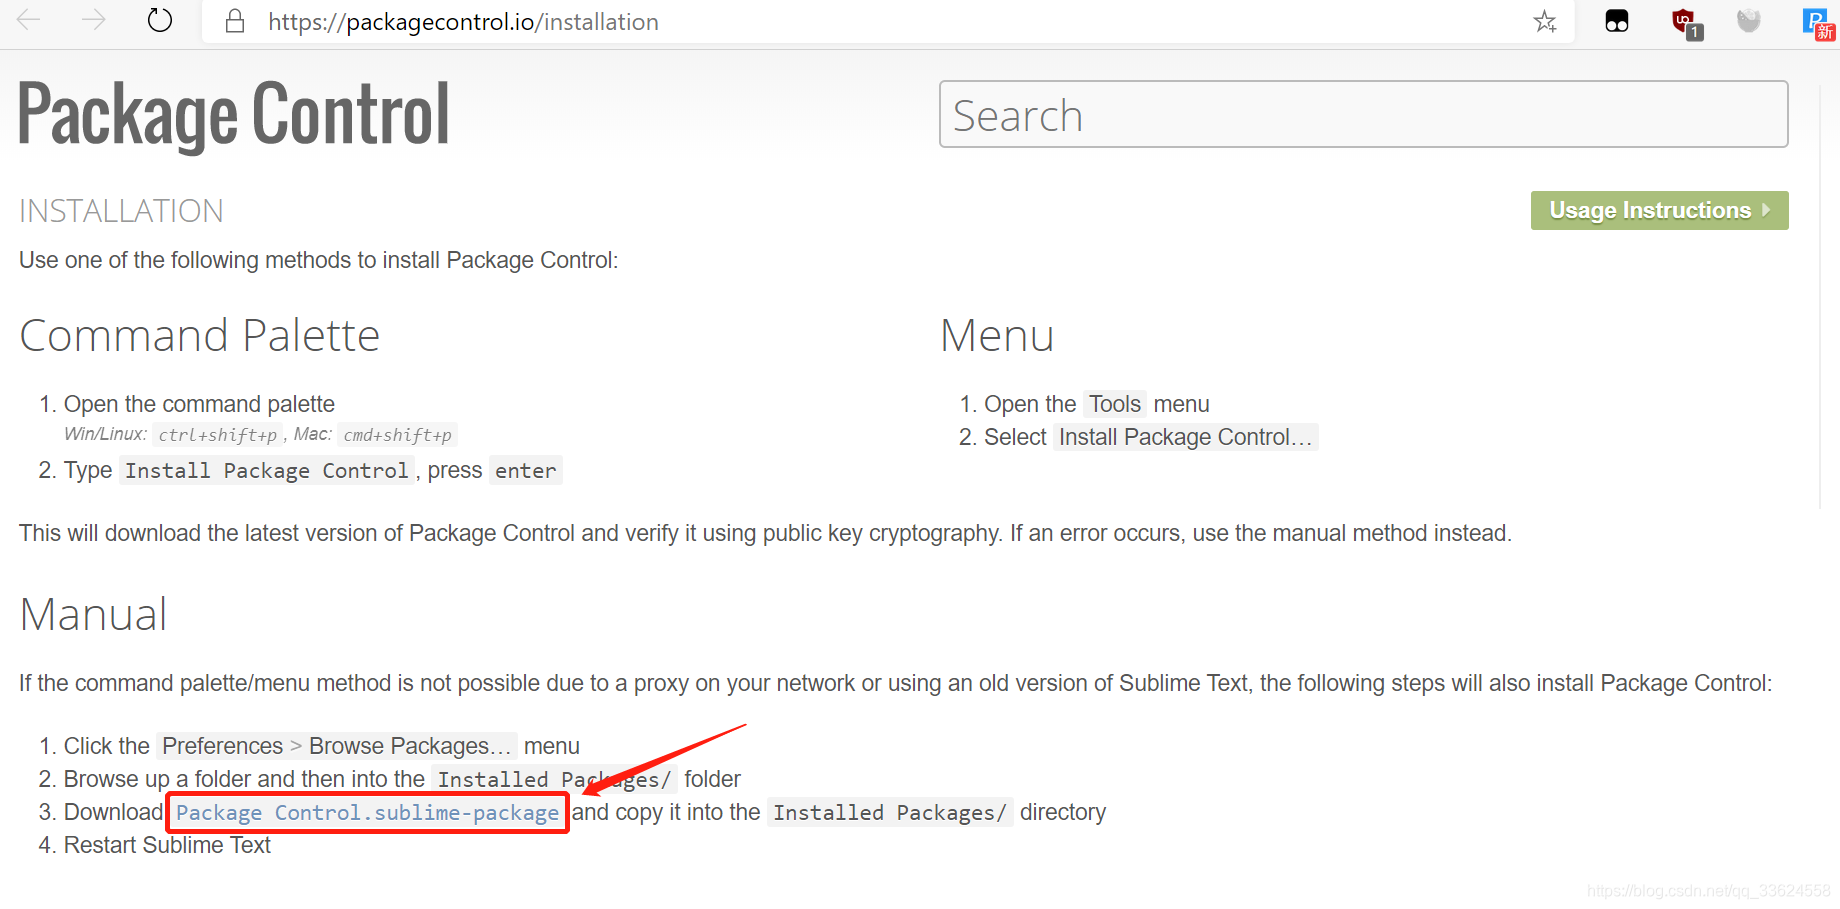The width and height of the screenshot is (1840, 909).
Task: Bookmark page with the star icon
Action: click(1545, 21)
